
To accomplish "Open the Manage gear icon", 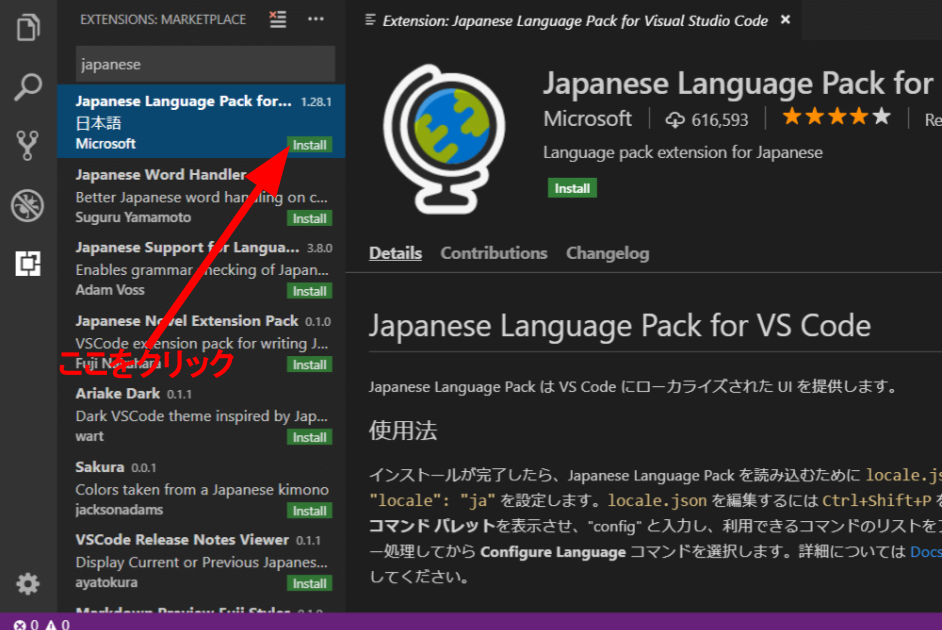I will coord(28,583).
